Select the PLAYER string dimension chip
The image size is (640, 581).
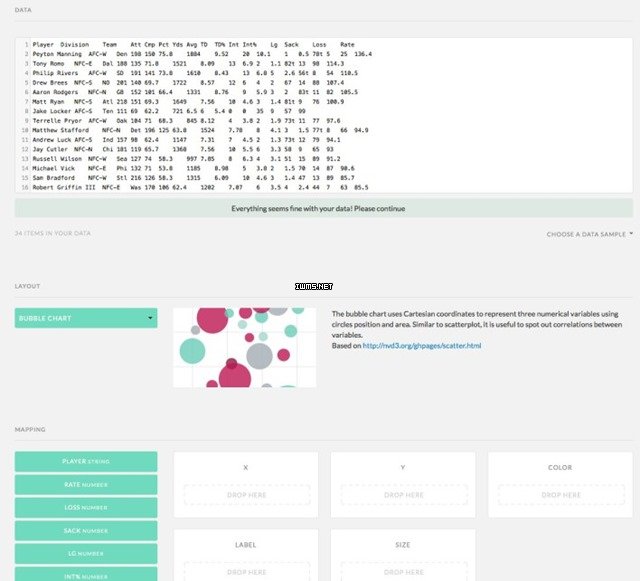86,462
